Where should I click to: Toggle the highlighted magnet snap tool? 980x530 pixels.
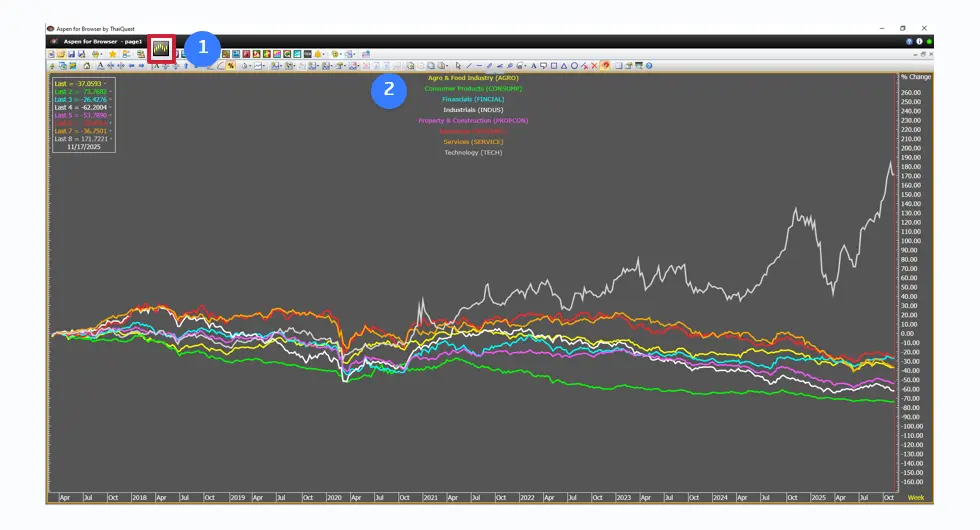[606, 66]
